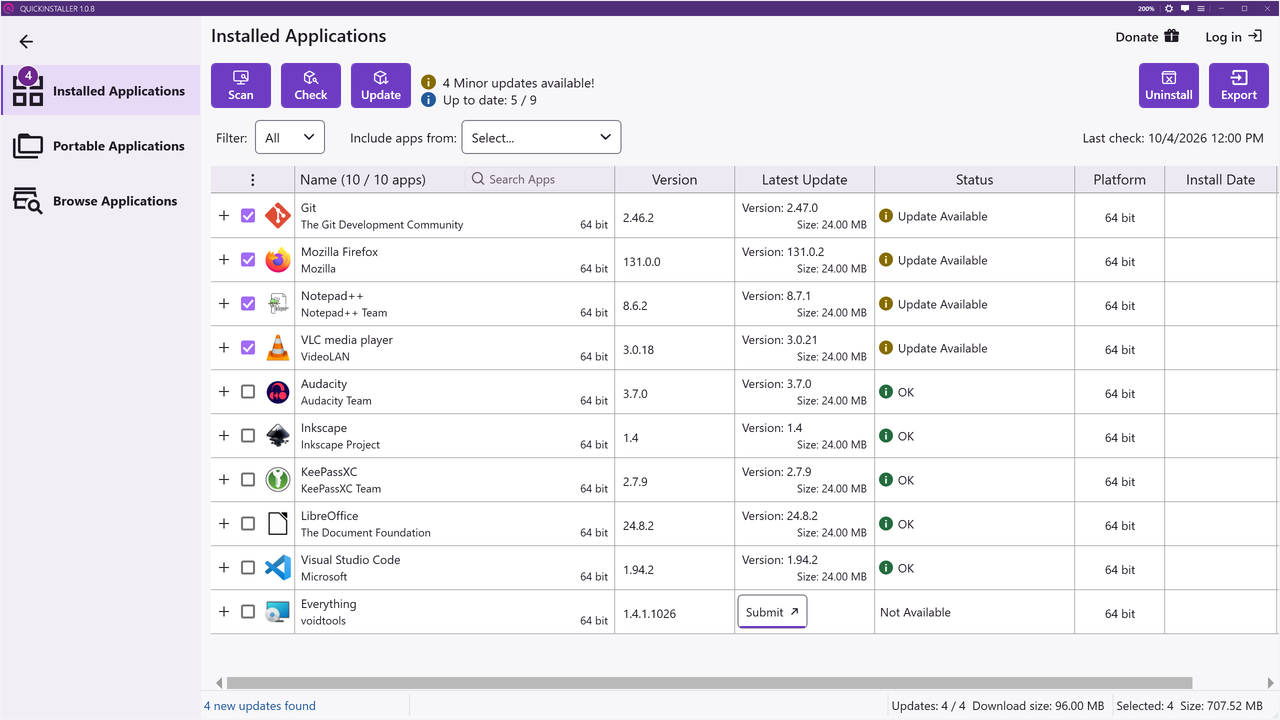The width and height of the screenshot is (1280, 720).
Task: Check the Audacity checkbox
Action: [248, 392]
